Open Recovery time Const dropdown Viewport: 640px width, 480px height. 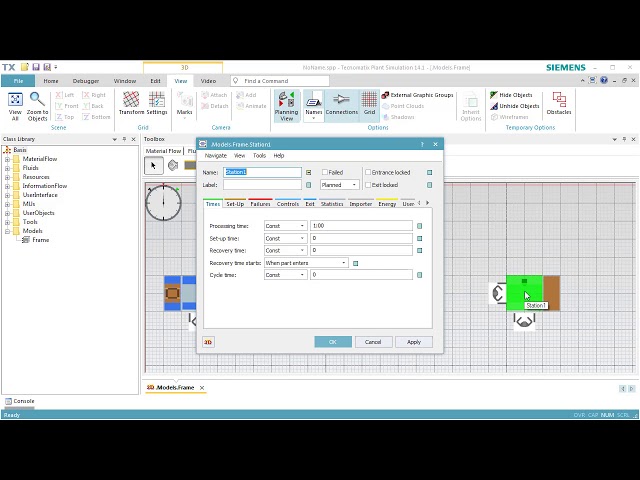[x=285, y=250]
